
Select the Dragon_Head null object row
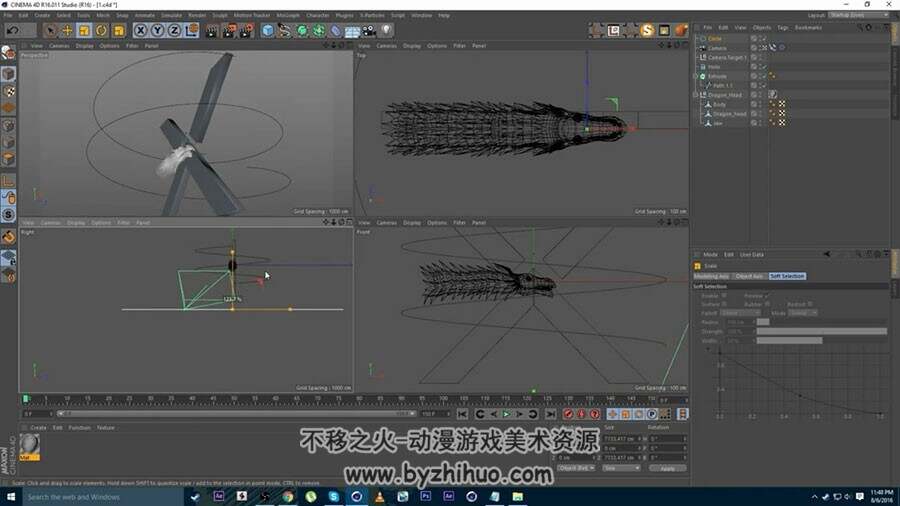click(724, 95)
